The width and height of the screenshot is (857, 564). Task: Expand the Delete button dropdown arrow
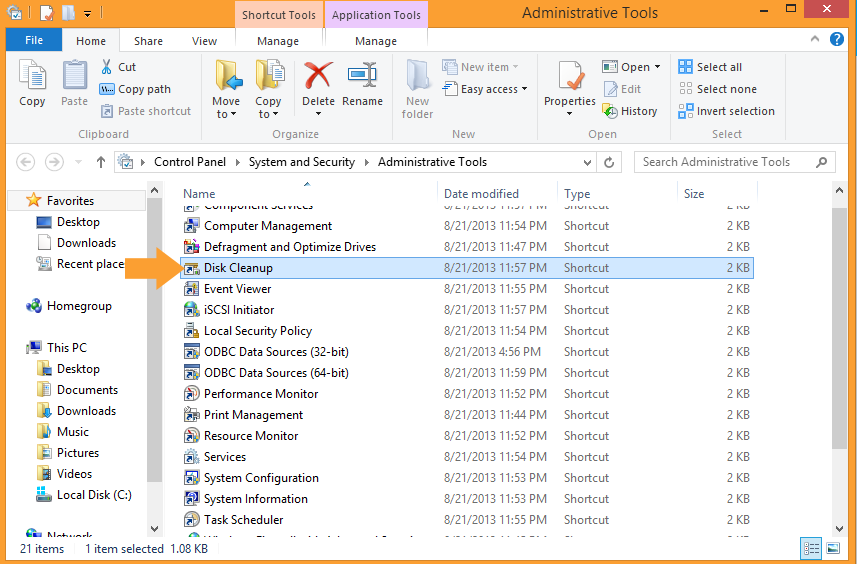318,114
